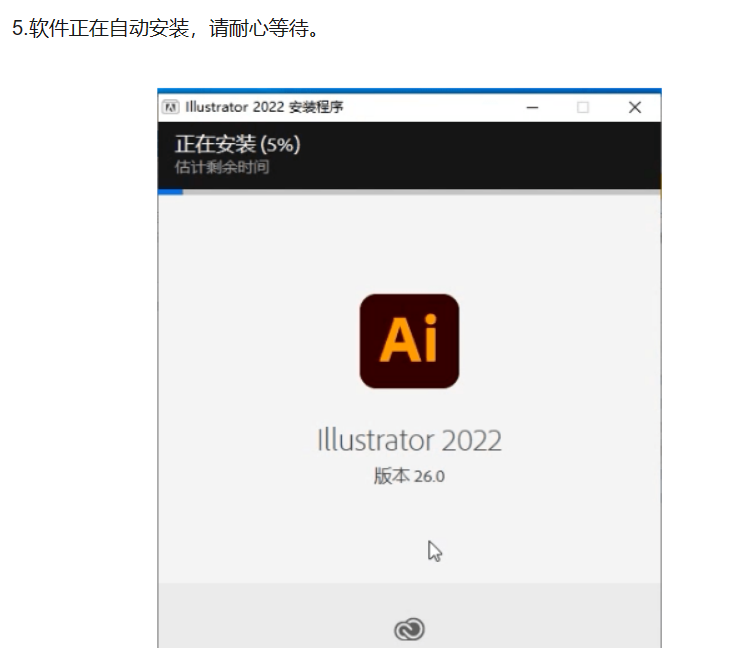
Task: Click the '正在安装 (5%)' status text
Action: [x=238, y=144]
